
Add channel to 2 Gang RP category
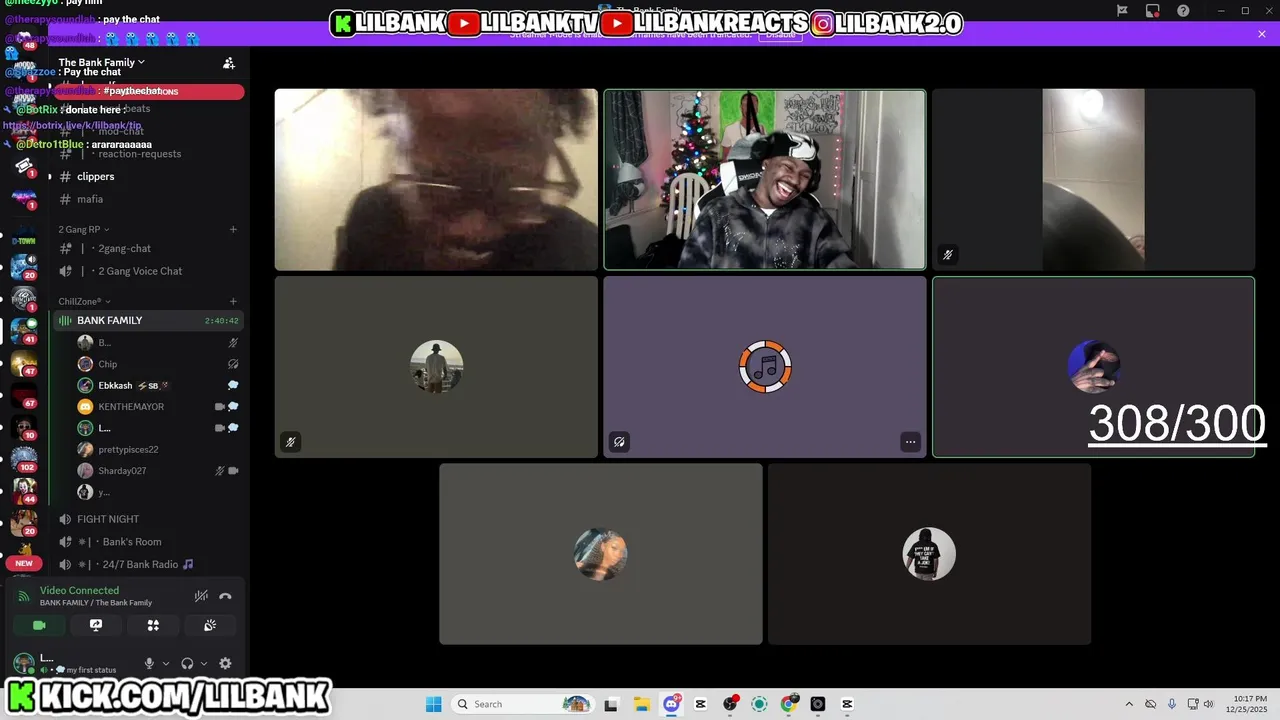(233, 229)
